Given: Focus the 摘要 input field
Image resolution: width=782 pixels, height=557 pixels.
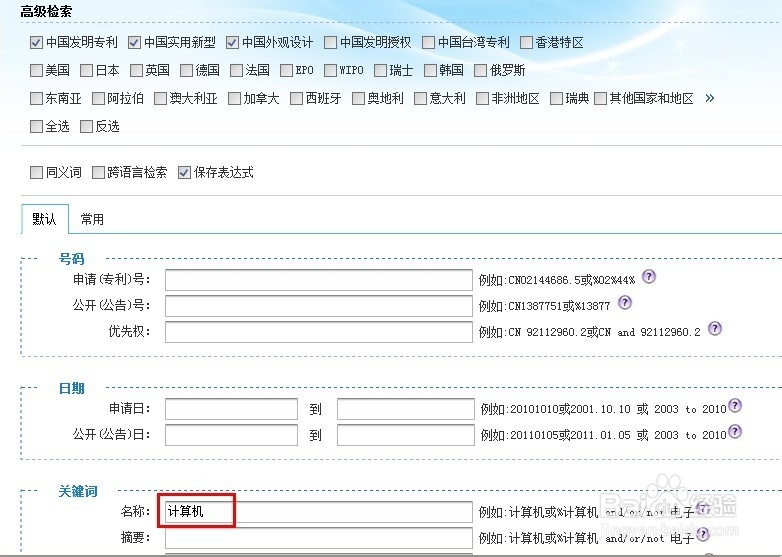Looking at the screenshot, I should click(319, 538).
